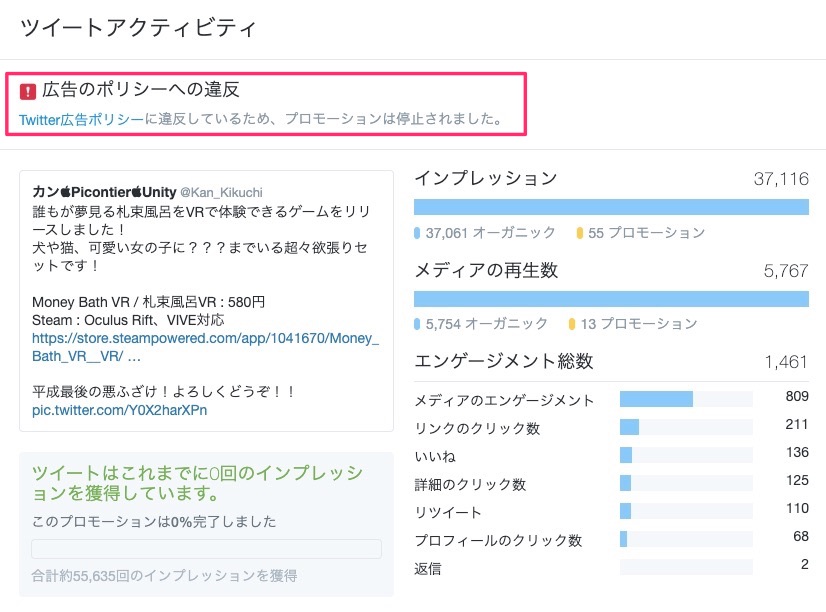Click the 5,754 オーガニック legend
826x612 pixels.
click(x=481, y=323)
